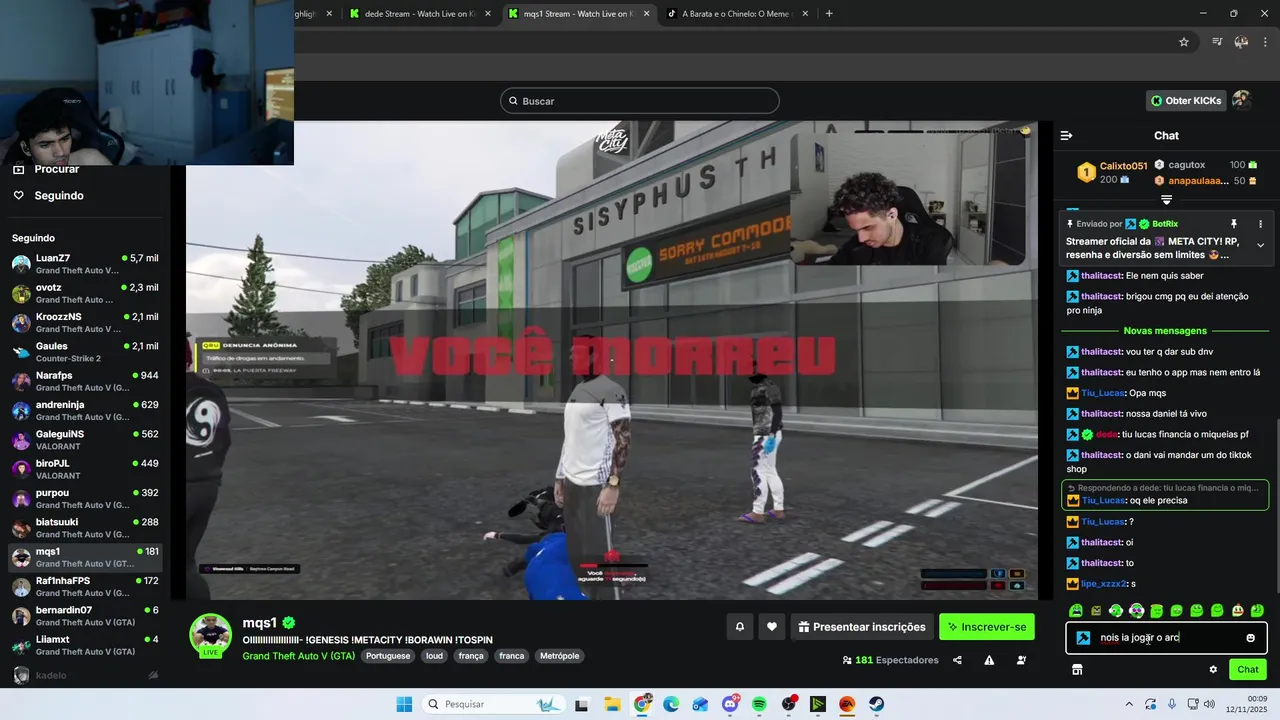Open the hammer badge identity in chat input
The image size is (1280, 720).
coord(1083,638)
